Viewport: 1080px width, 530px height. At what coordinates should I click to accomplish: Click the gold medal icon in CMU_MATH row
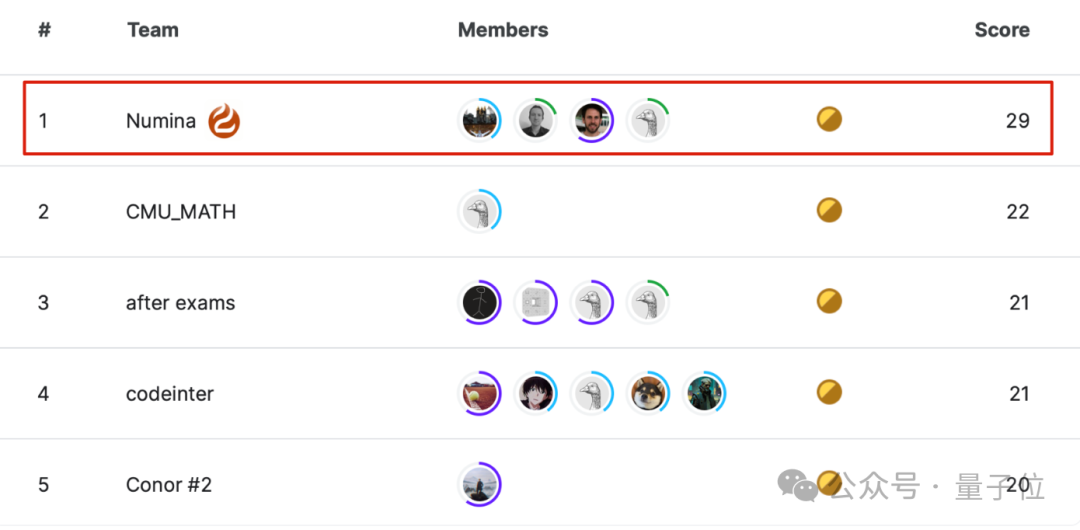(x=829, y=210)
